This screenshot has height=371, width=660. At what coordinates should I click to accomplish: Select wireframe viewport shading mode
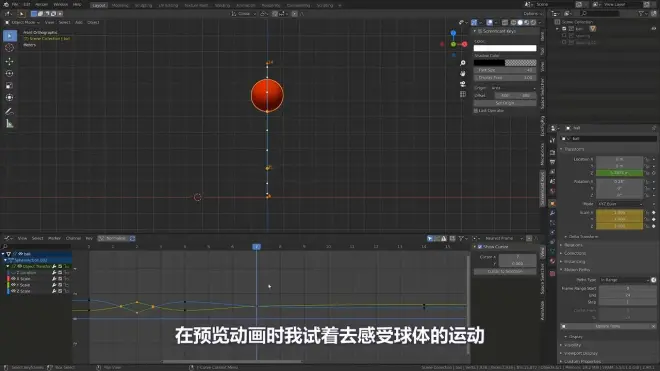tap(513, 22)
